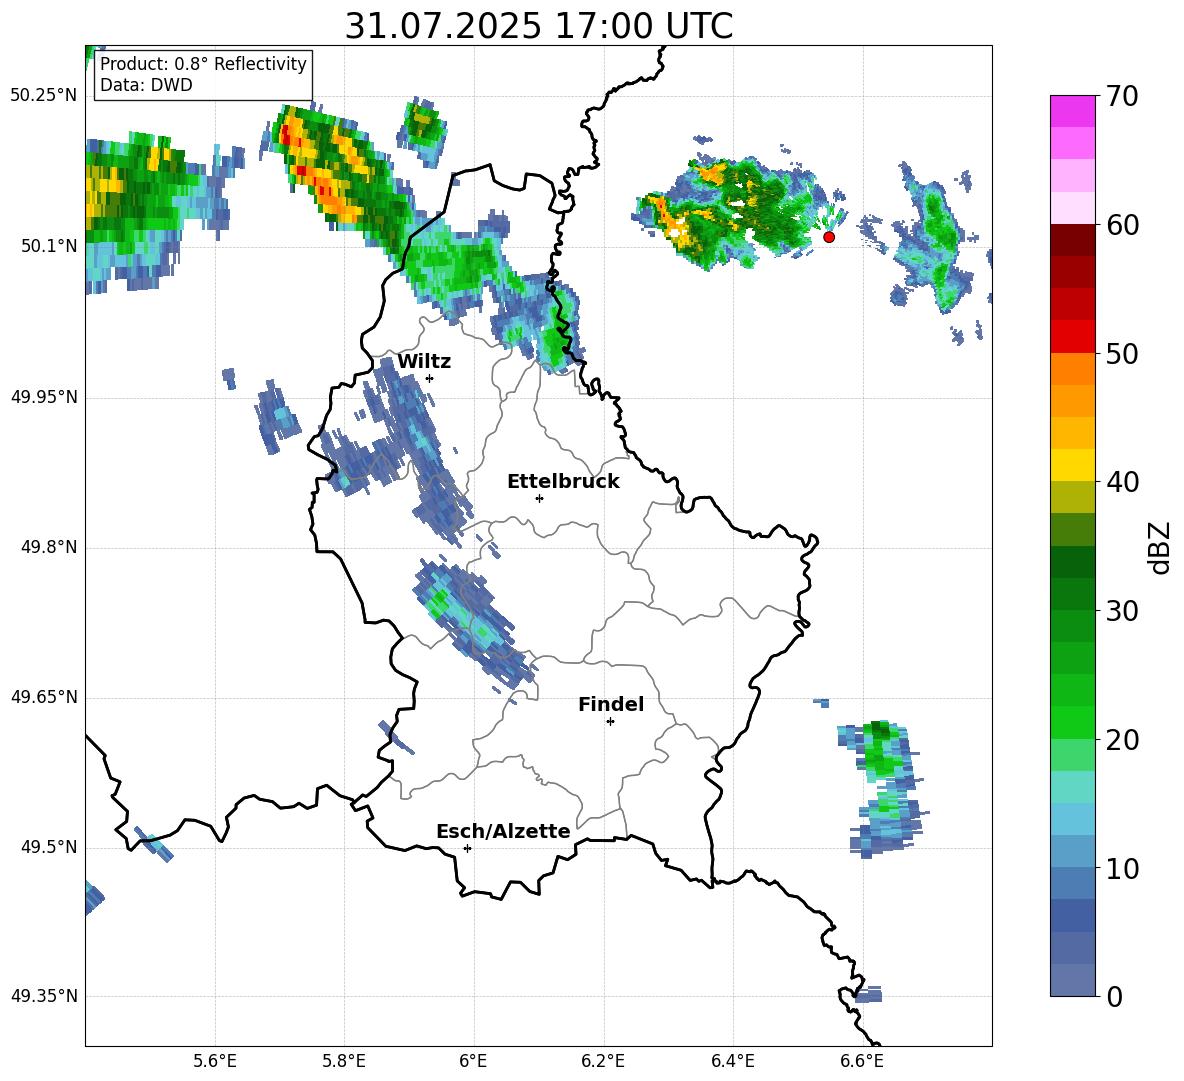Click the 49.95°N latitude tick label
This screenshot has height=1081, width=1184.
pyautogui.click(x=44, y=397)
